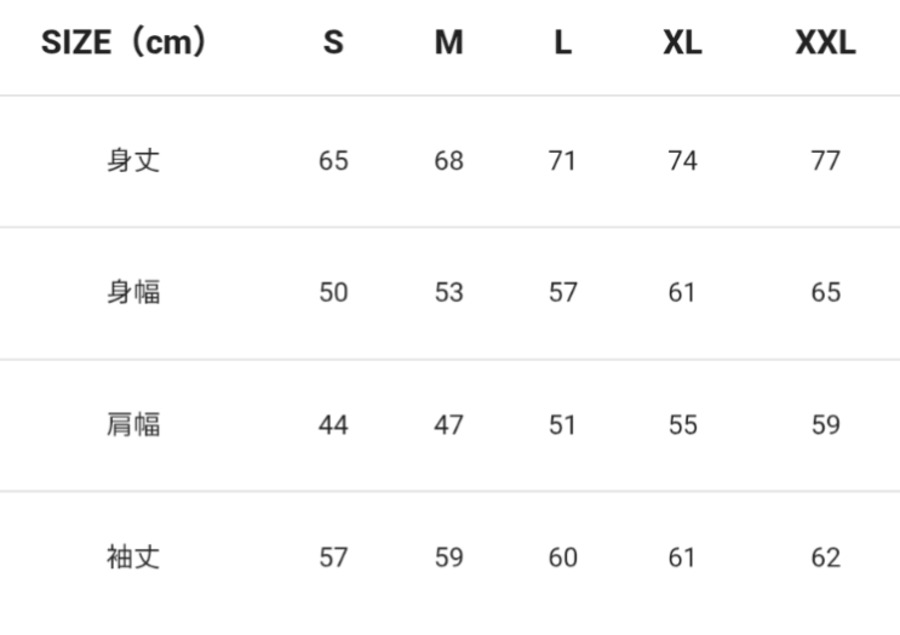
Task: Click the 肩幅 value 51 for size L
Action: point(563,426)
